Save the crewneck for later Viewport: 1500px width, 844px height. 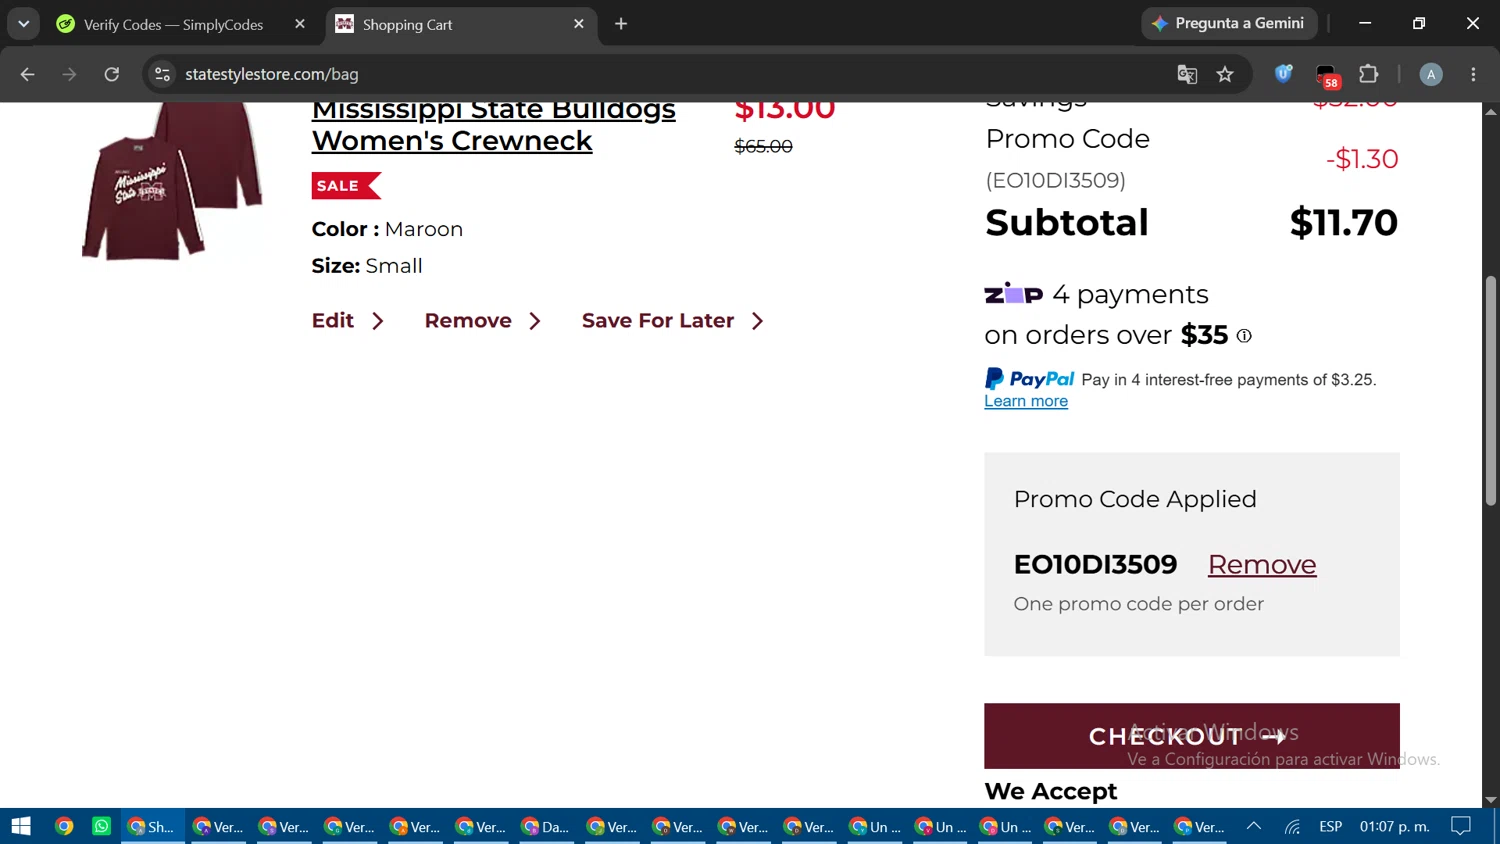coord(673,321)
